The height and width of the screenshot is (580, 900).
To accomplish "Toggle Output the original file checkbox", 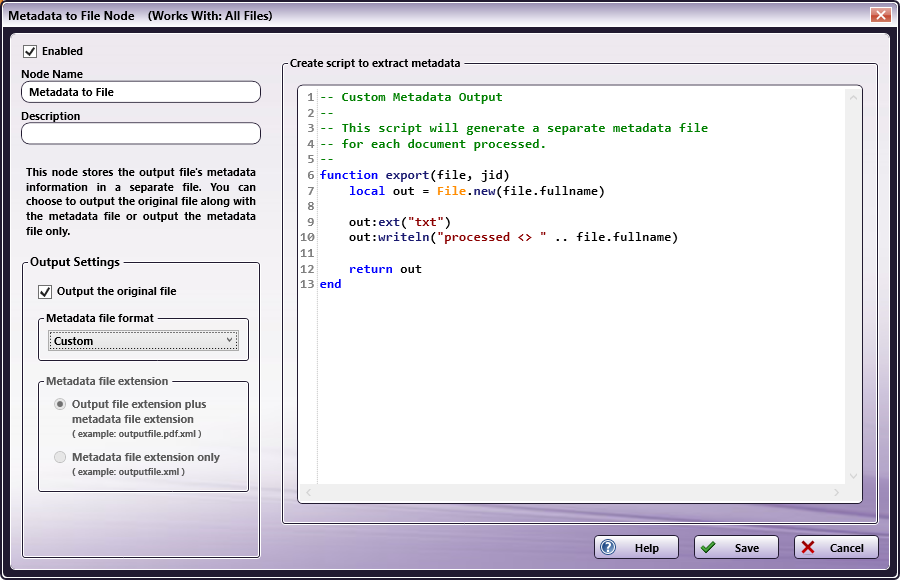I will [45, 292].
